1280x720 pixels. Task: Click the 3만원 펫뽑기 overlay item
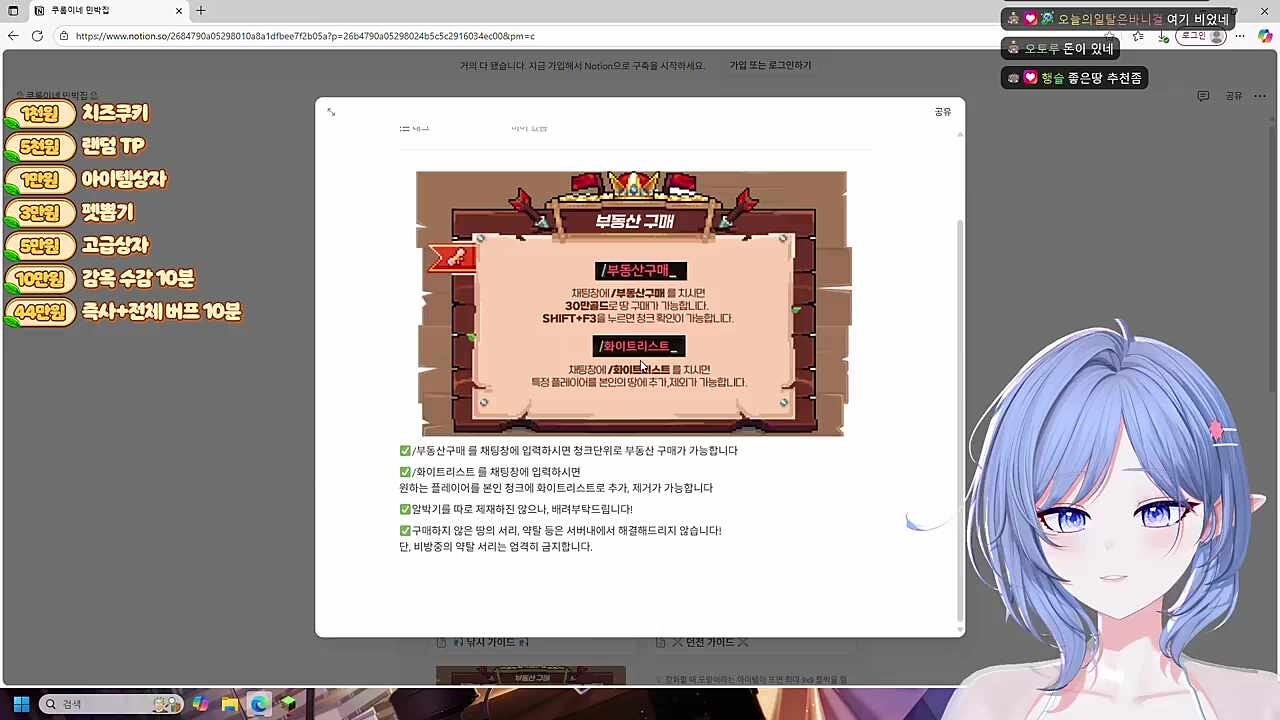click(x=69, y=213)
